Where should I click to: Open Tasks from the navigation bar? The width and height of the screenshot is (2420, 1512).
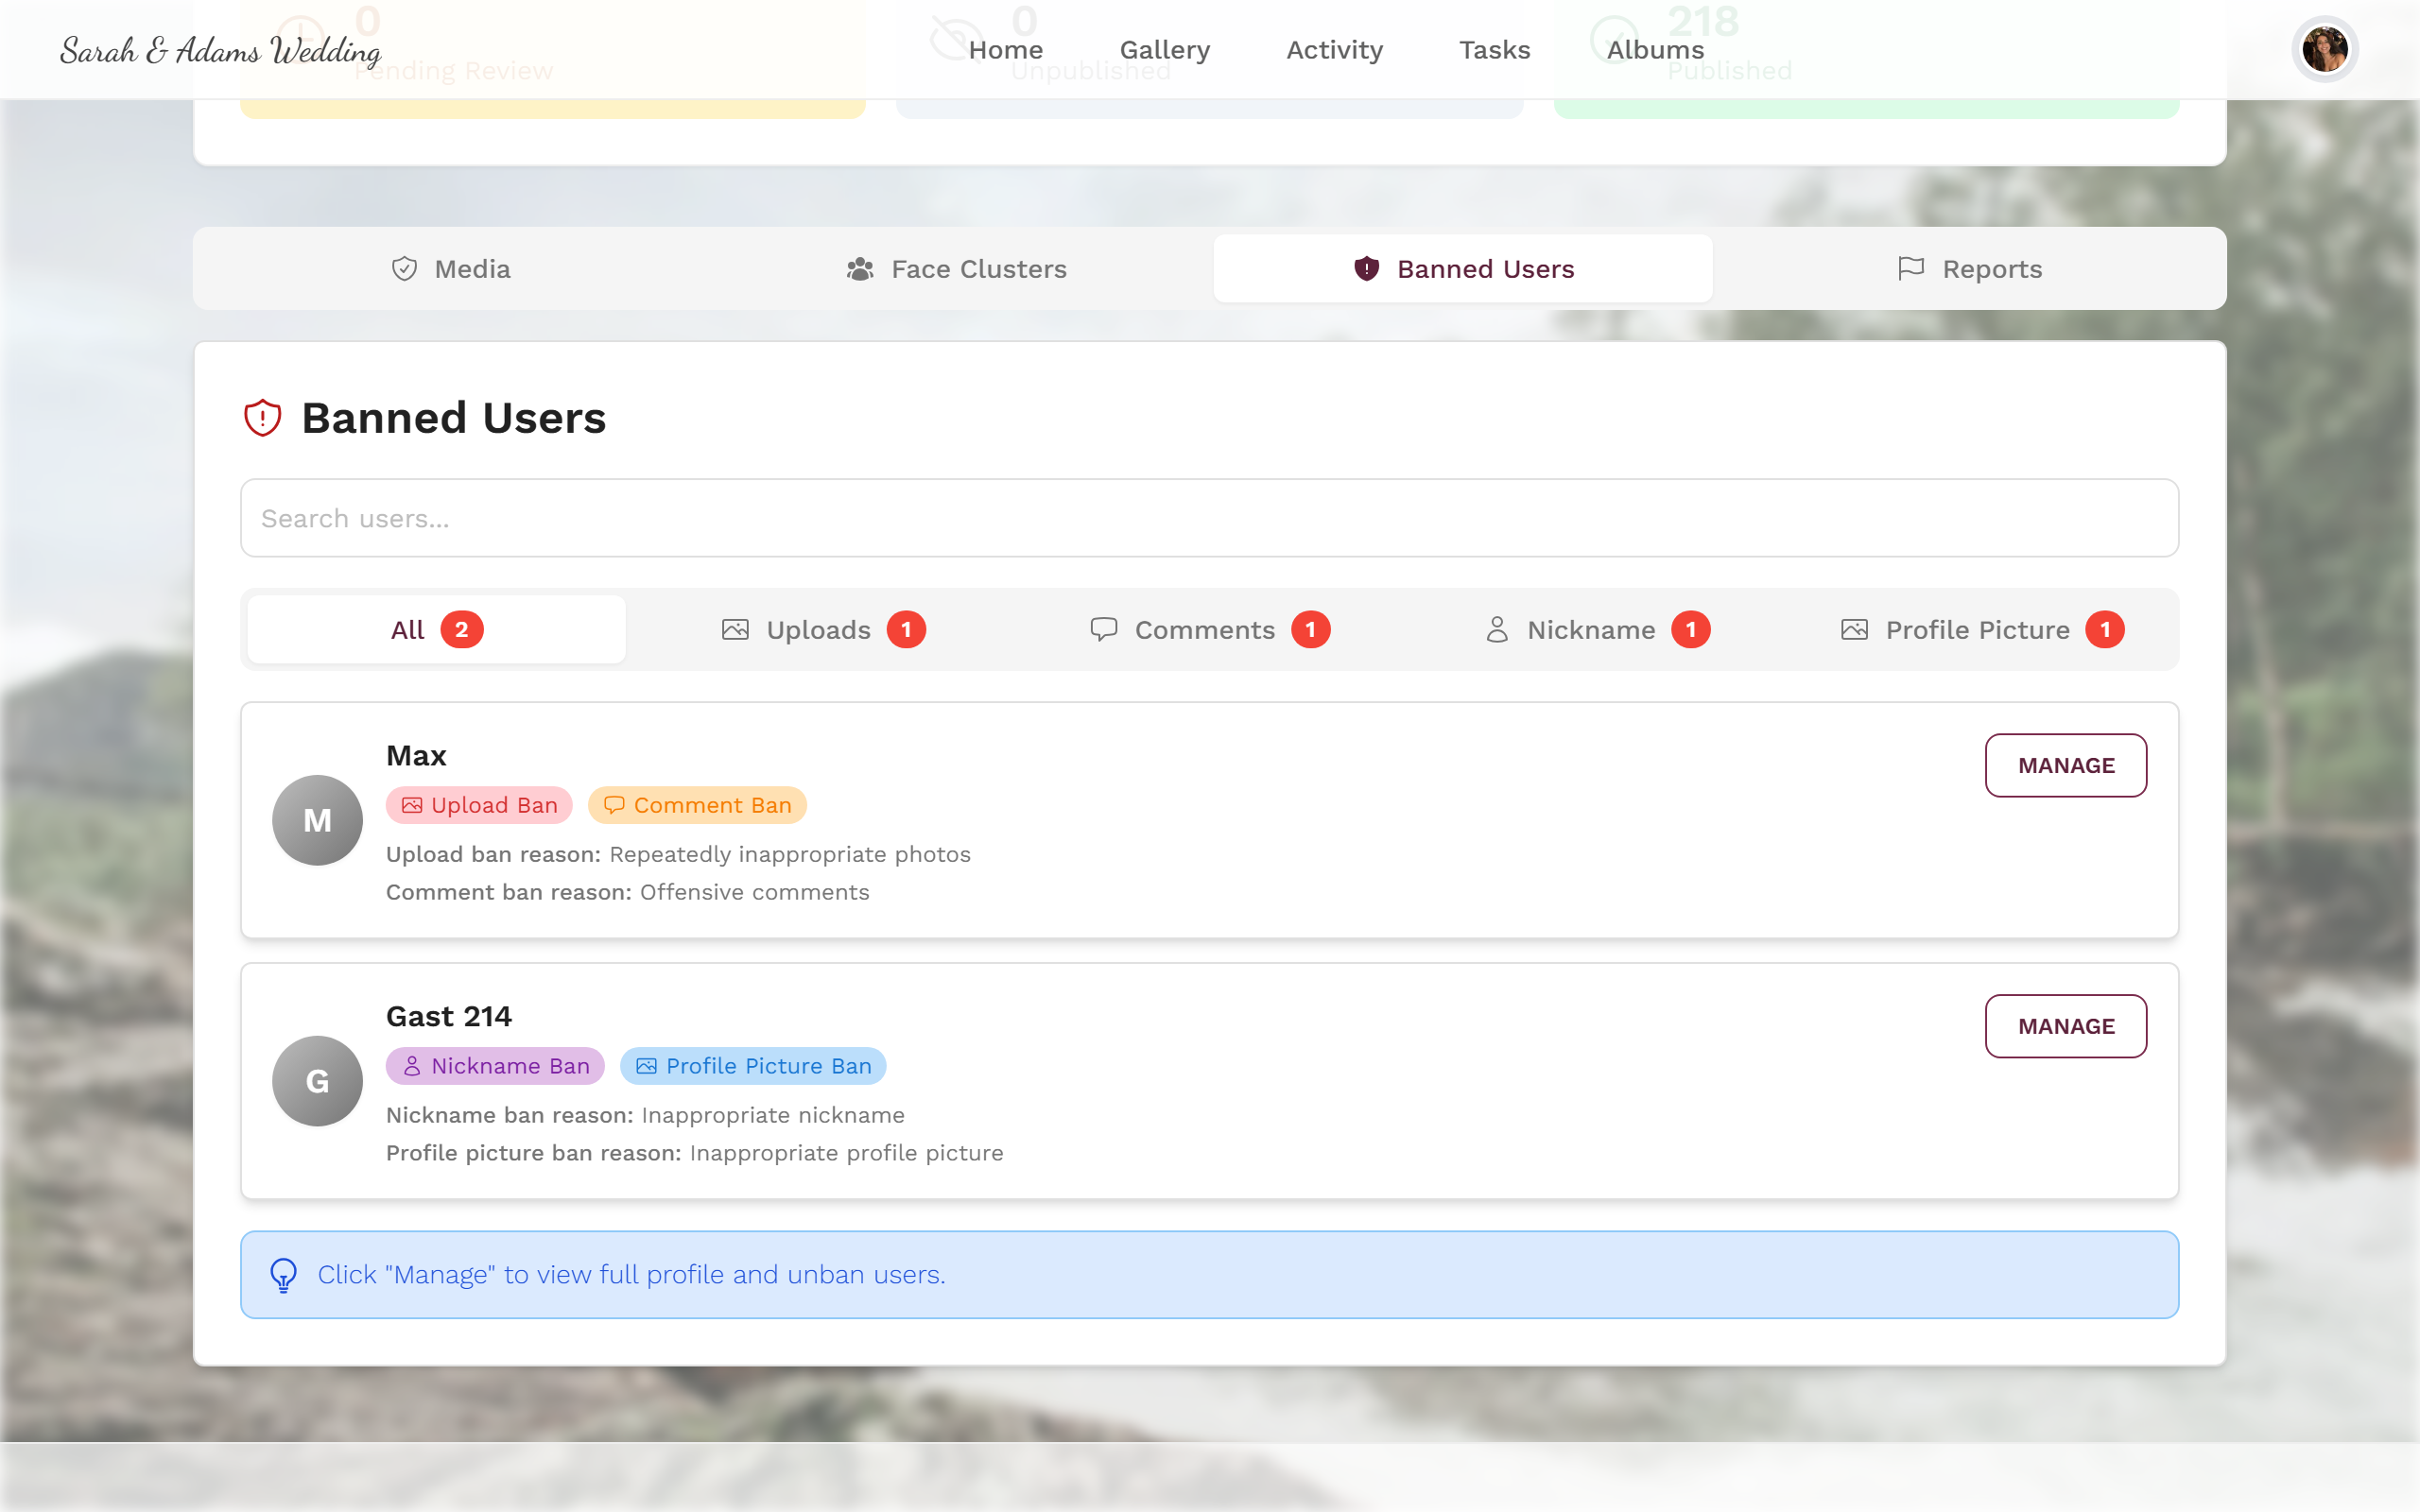pos(1495,50)
